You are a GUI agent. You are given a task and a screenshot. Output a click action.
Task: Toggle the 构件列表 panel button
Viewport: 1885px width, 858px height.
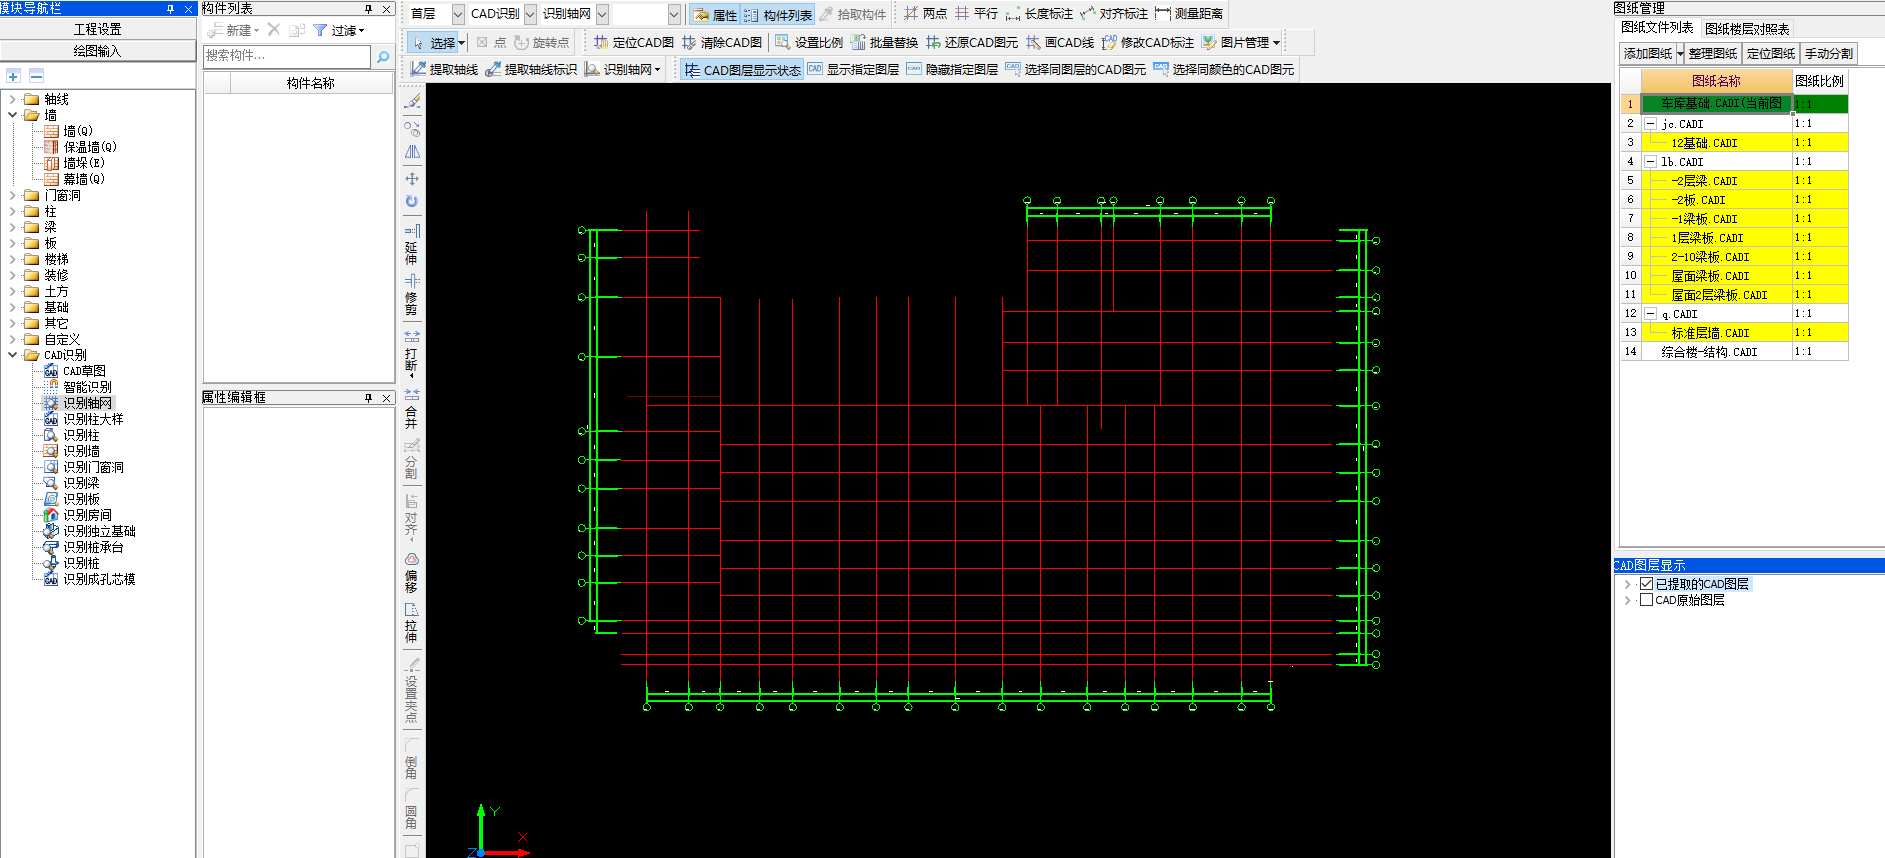pyautogui.click(x=778, y=15)
